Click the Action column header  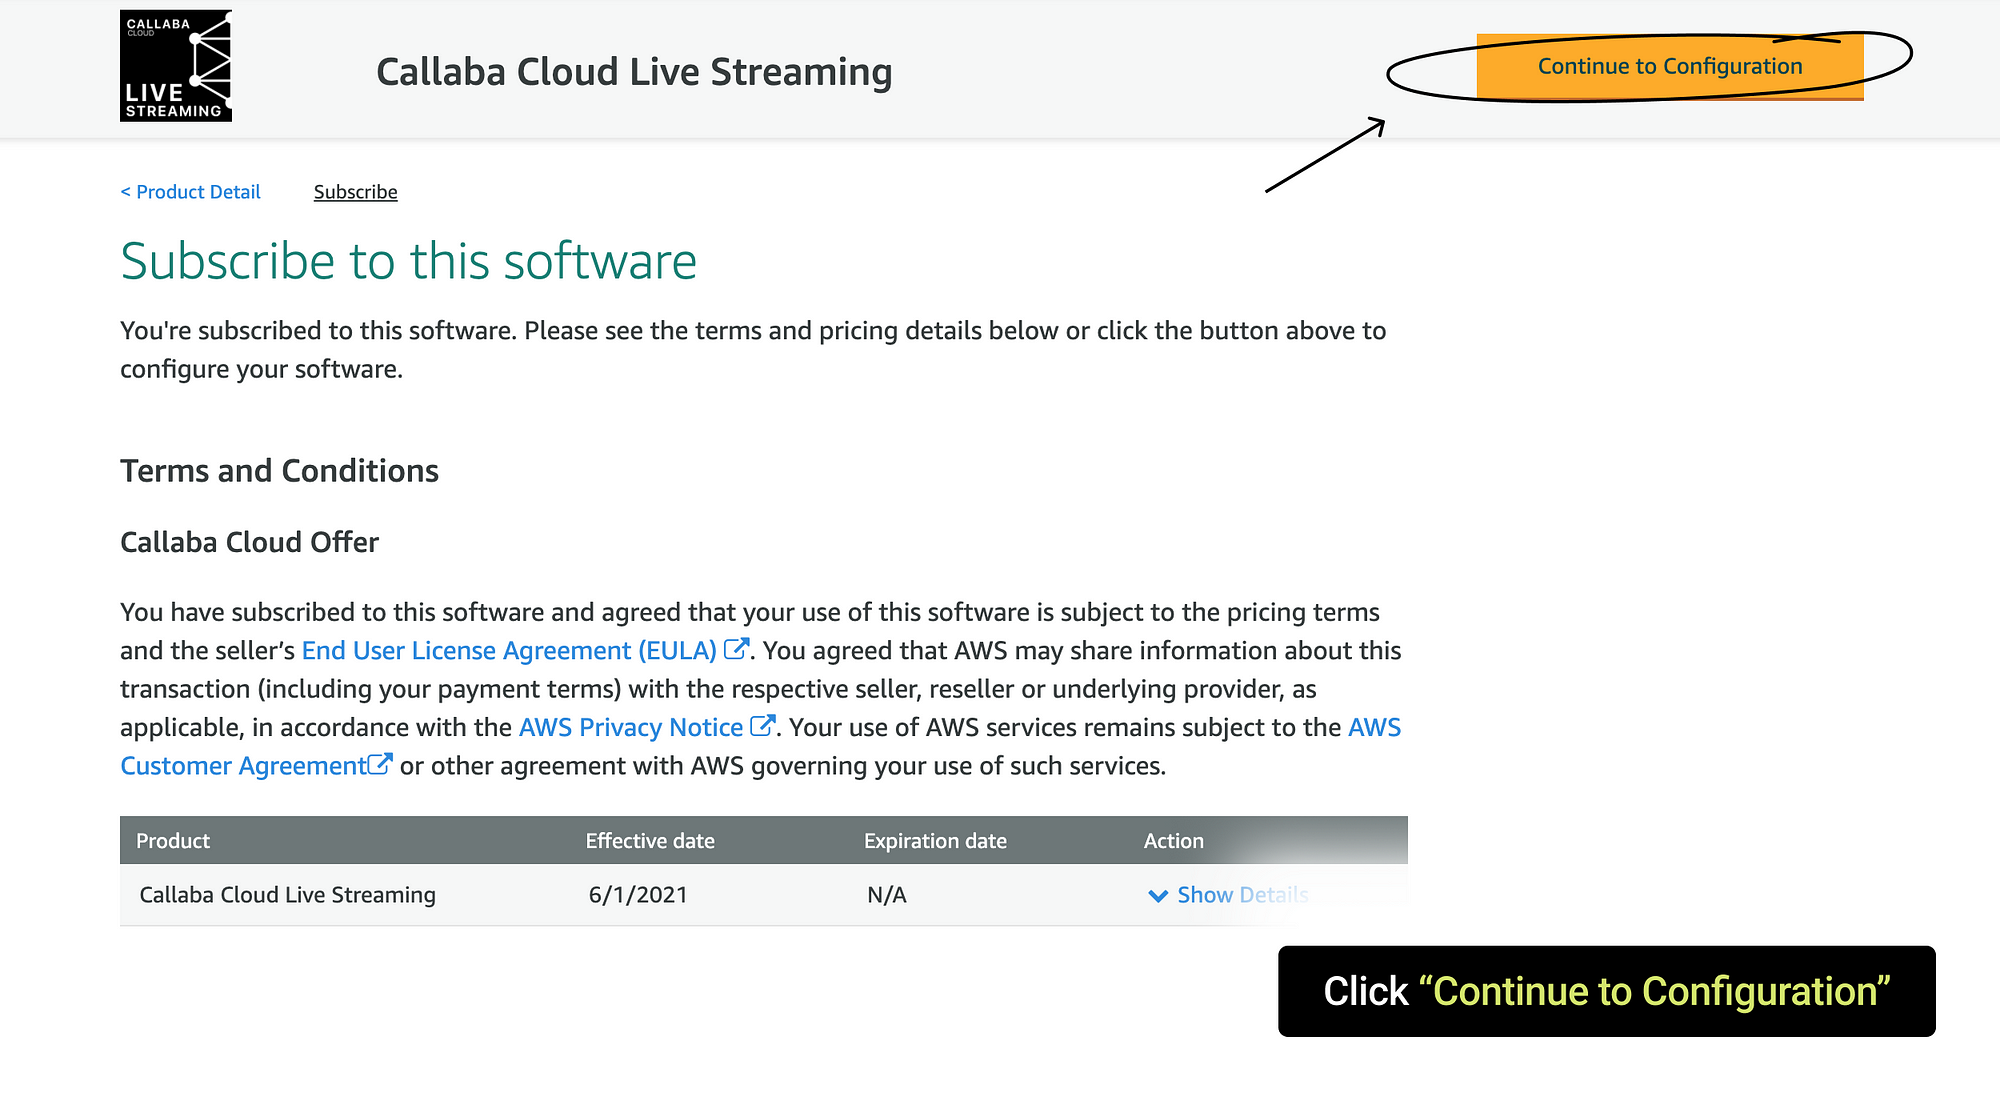coord(1173,841)
